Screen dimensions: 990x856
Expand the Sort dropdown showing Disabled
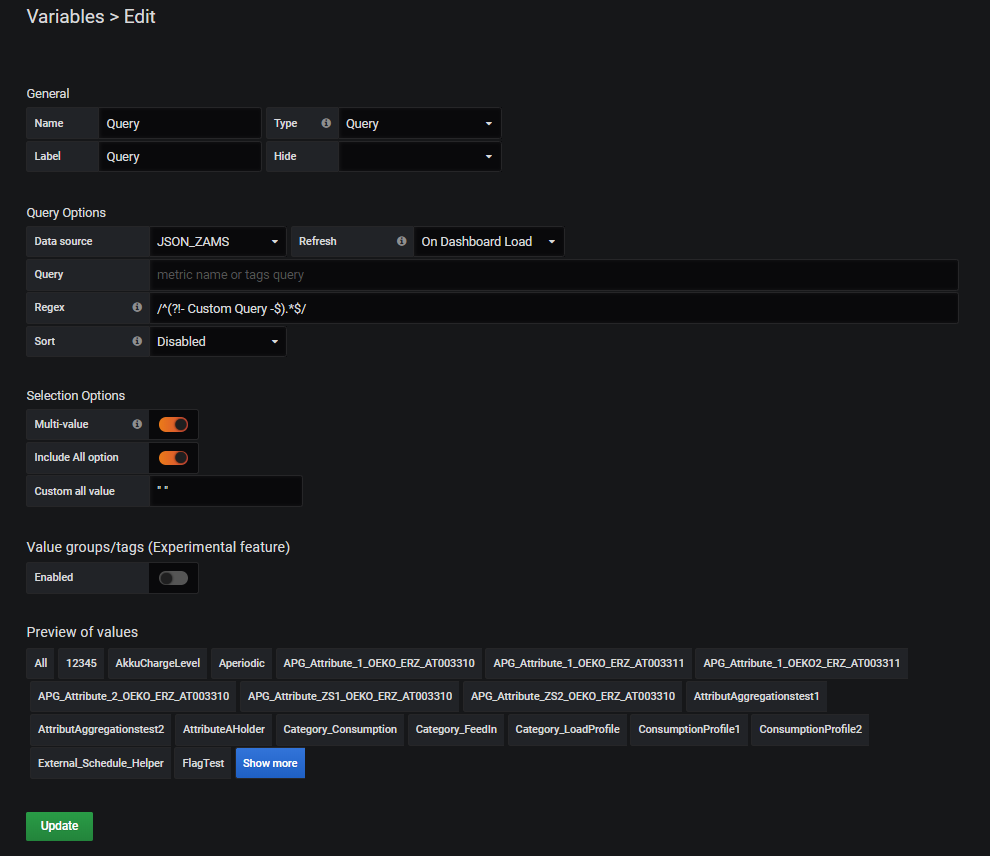click(218, 342)
